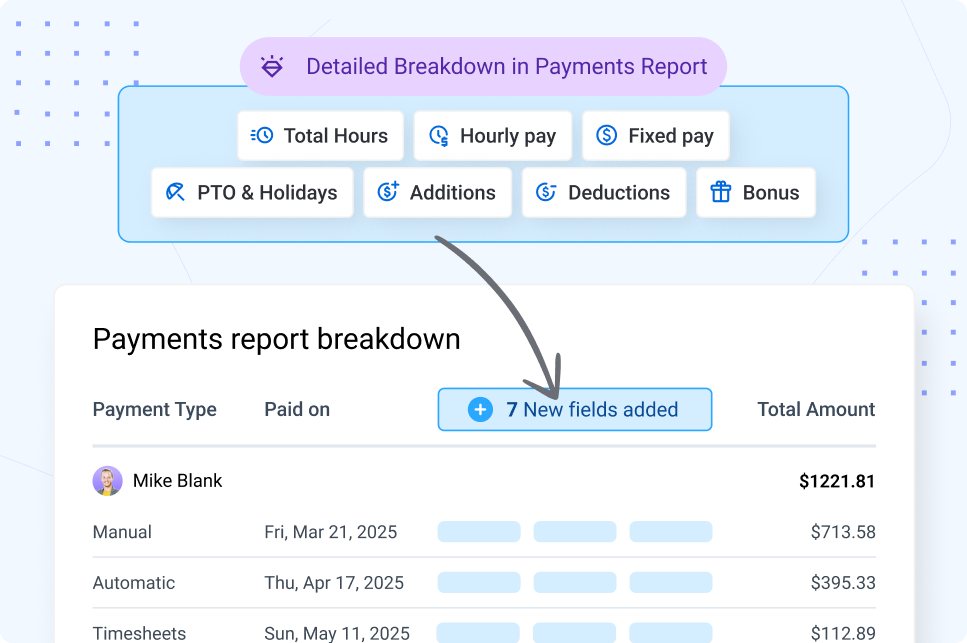Sort by the Paid on column header
Image resolution: width=967 pixels, height=643 pixels.
click(297, 410)
